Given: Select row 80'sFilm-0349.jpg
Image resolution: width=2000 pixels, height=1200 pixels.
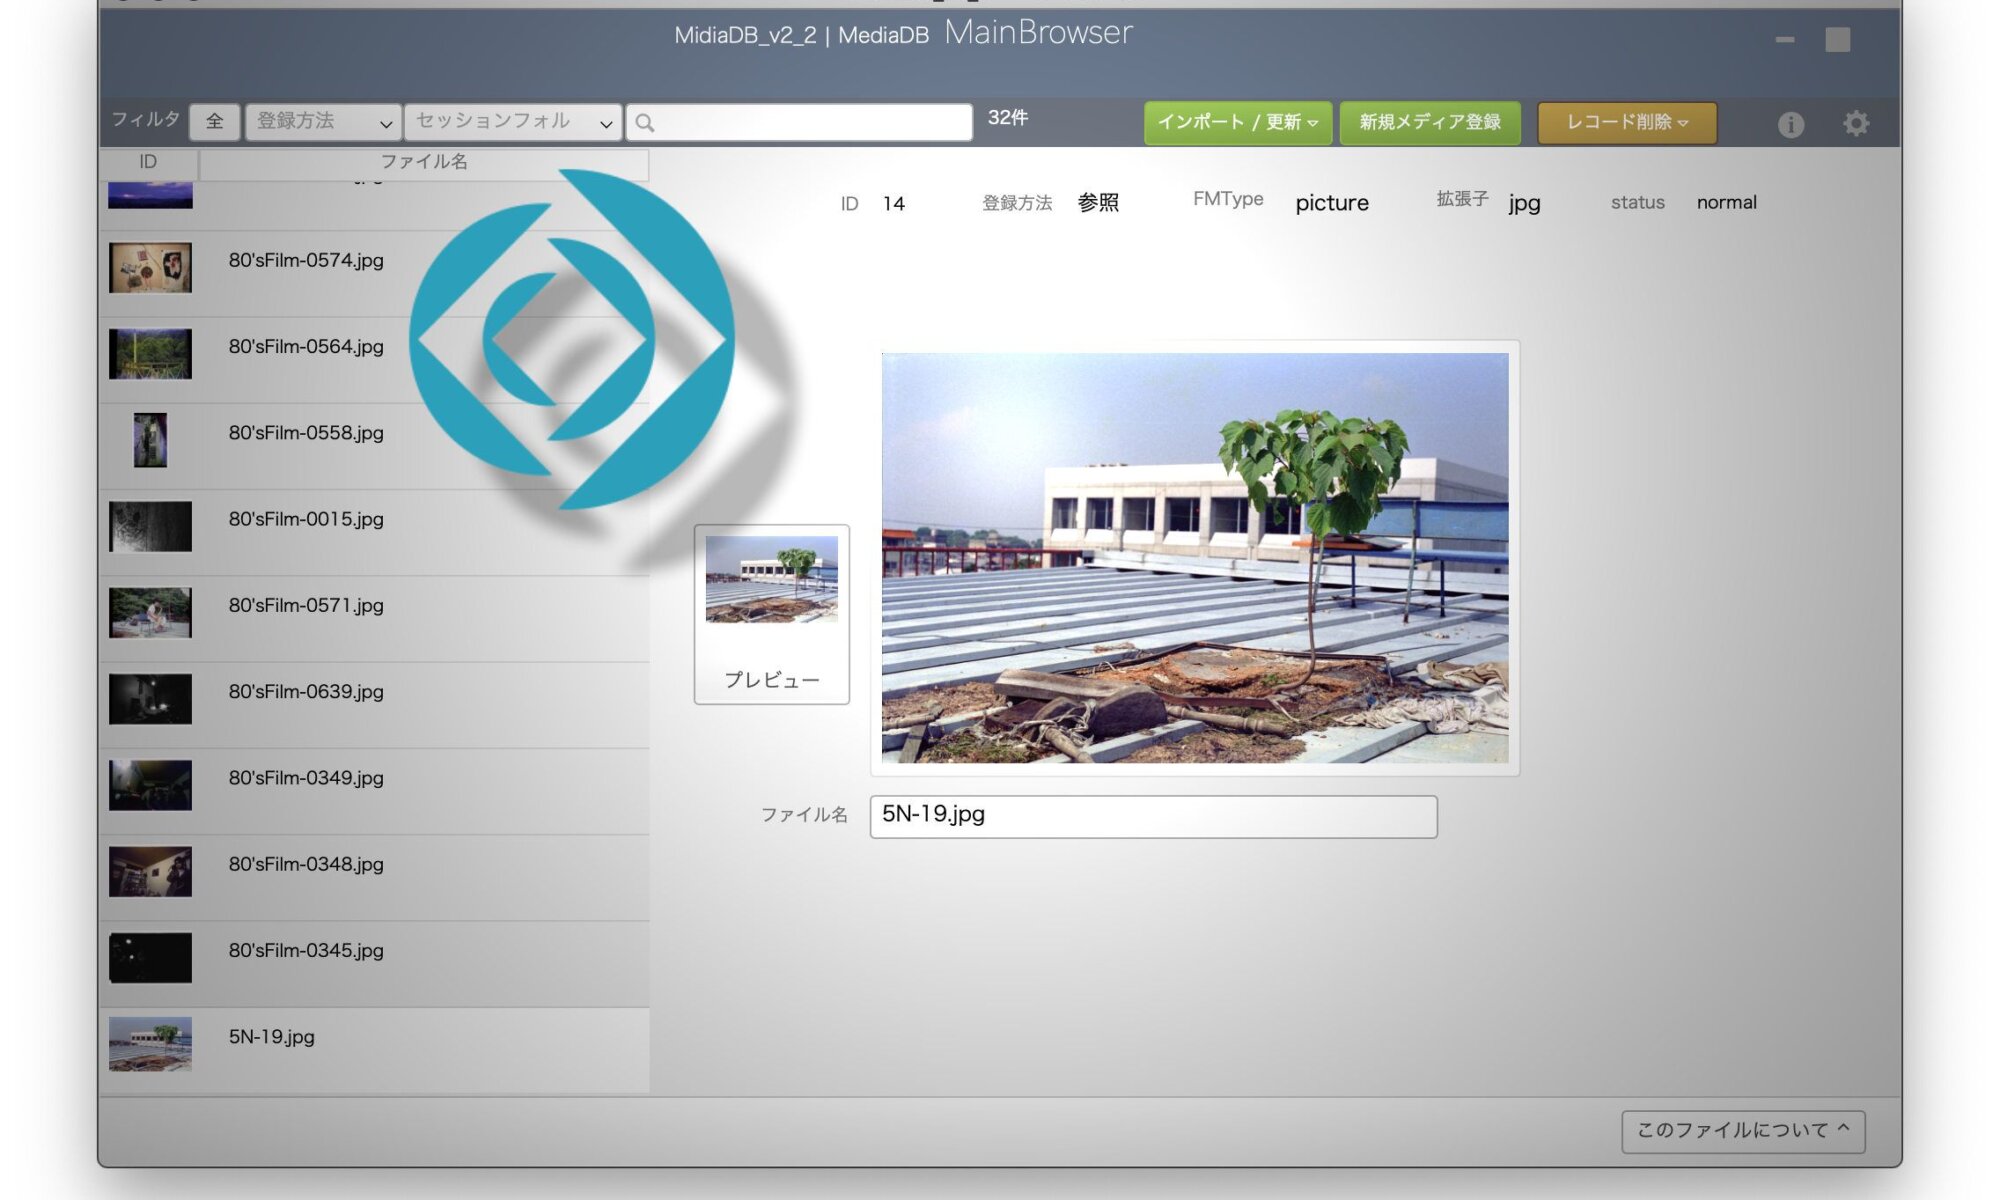Looking at the screenshot, I should (x=374, y=791).
